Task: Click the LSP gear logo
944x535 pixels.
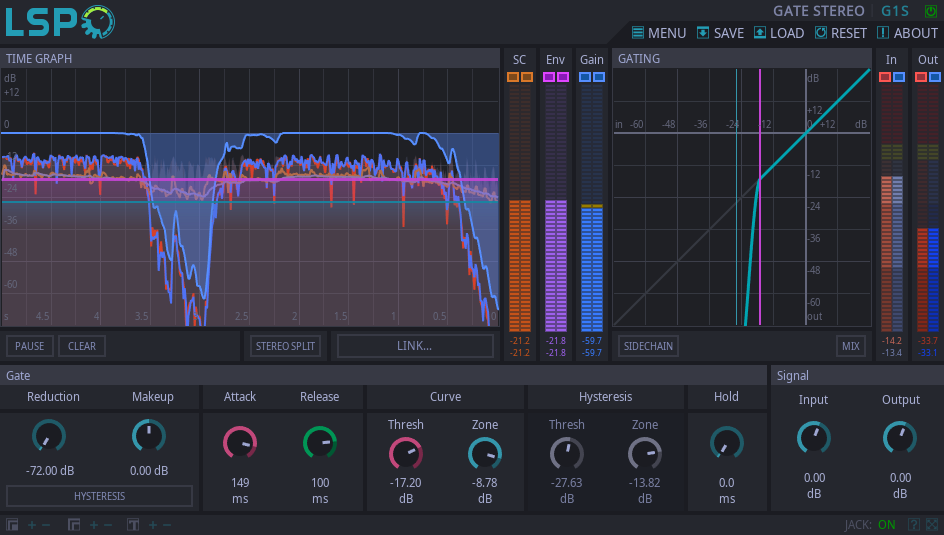Action: pyautogui.click(x=60, y=22)
